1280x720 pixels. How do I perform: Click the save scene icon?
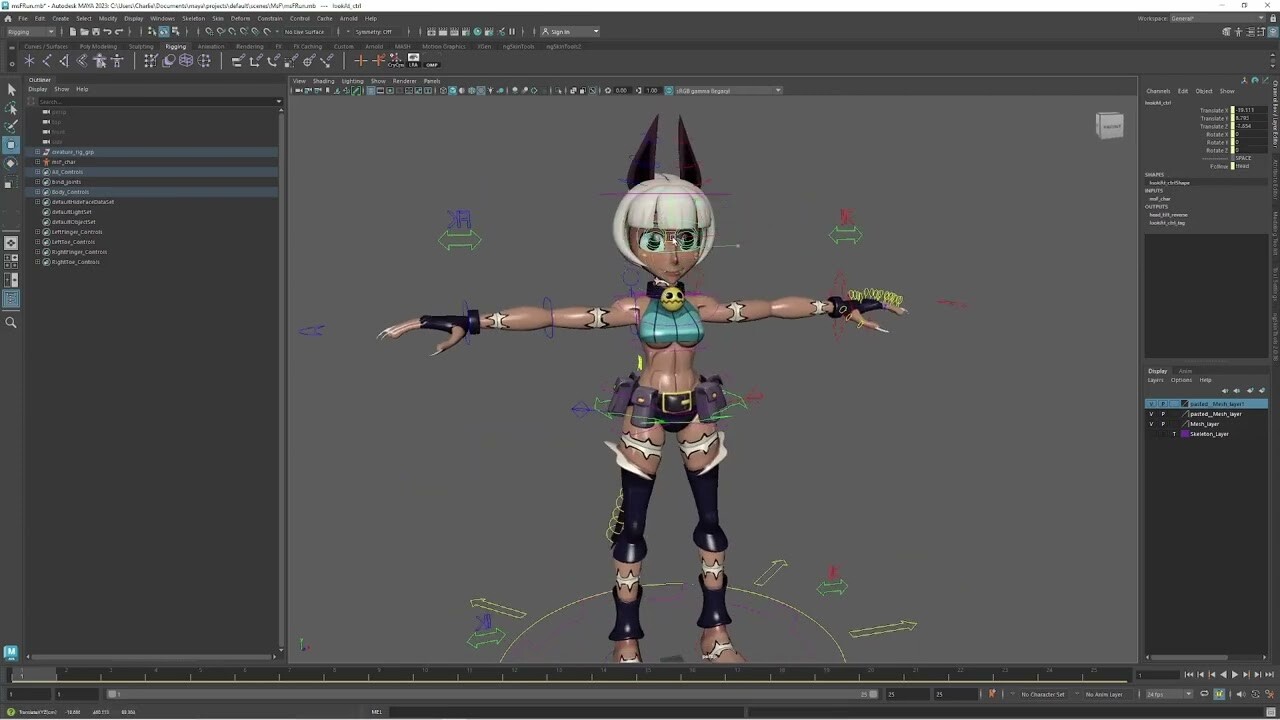(95, 31)
